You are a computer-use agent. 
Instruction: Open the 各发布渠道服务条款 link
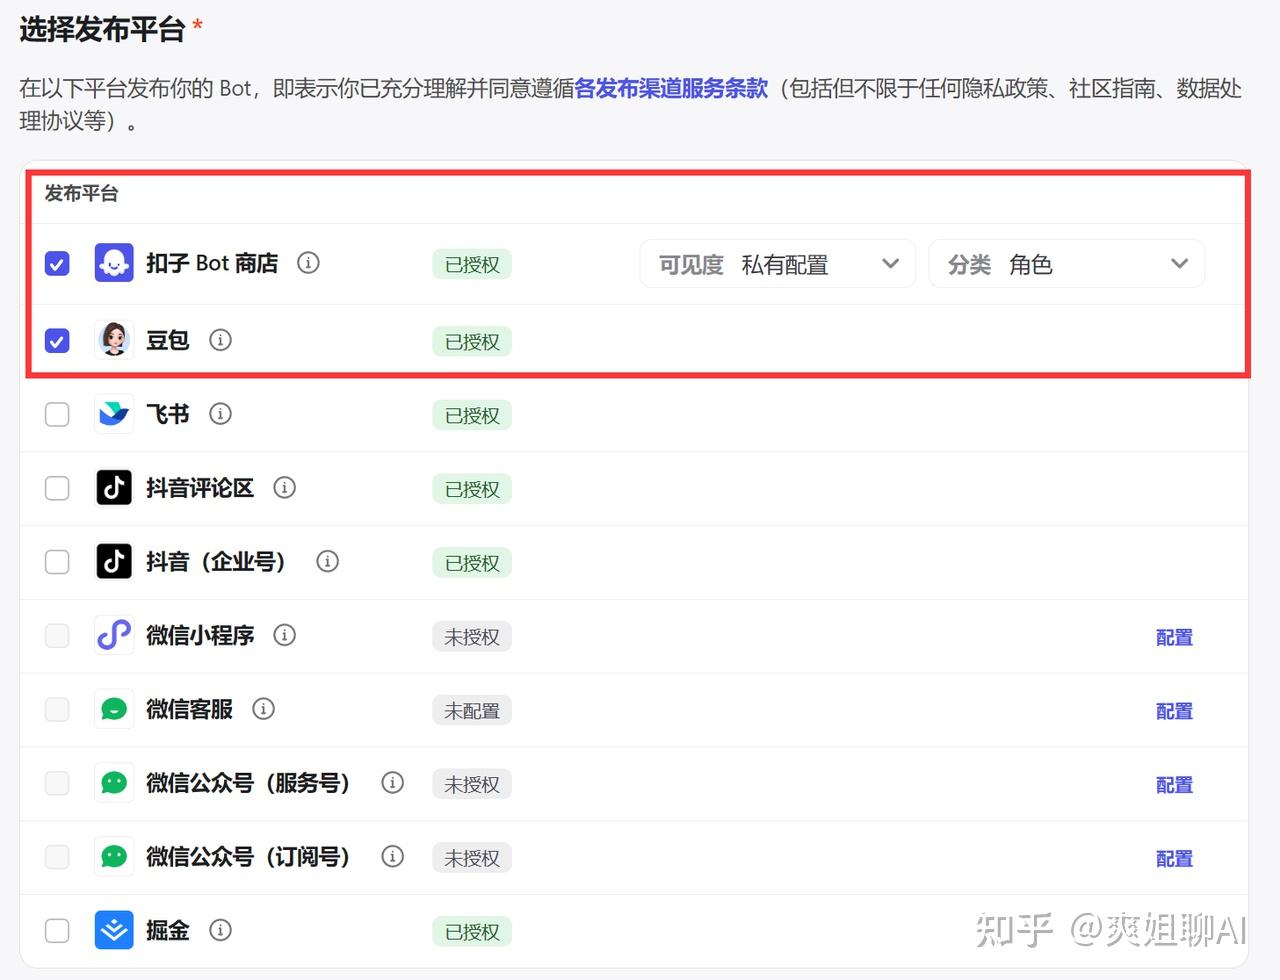[x=672, y=88]
